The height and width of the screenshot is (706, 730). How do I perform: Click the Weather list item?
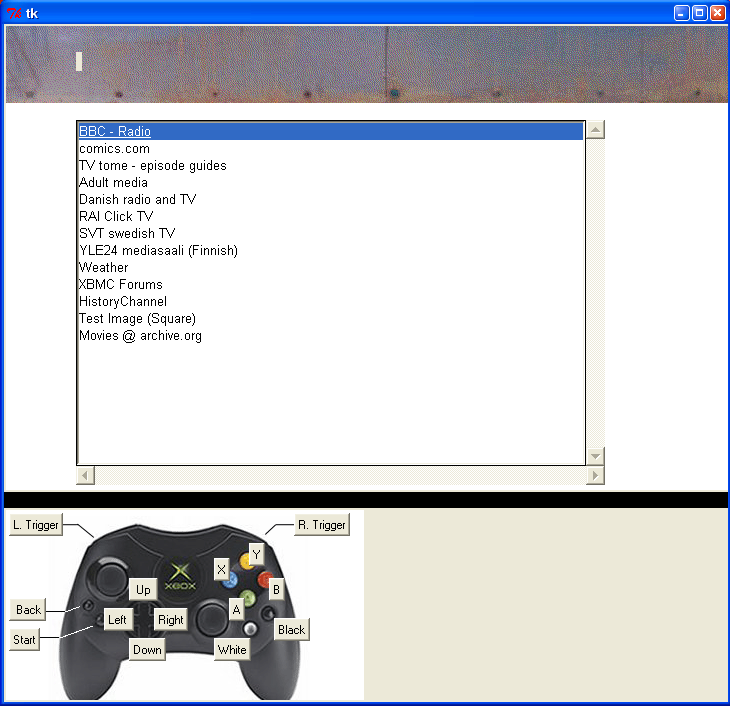331,267
